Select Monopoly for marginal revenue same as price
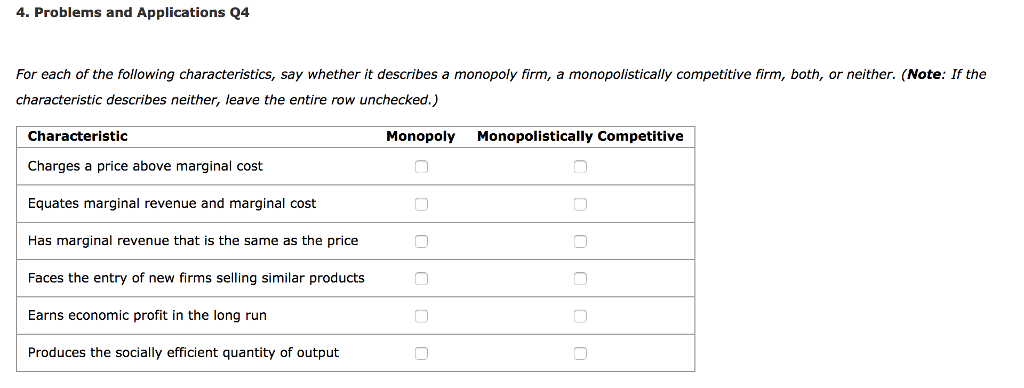 coord(421,242)
